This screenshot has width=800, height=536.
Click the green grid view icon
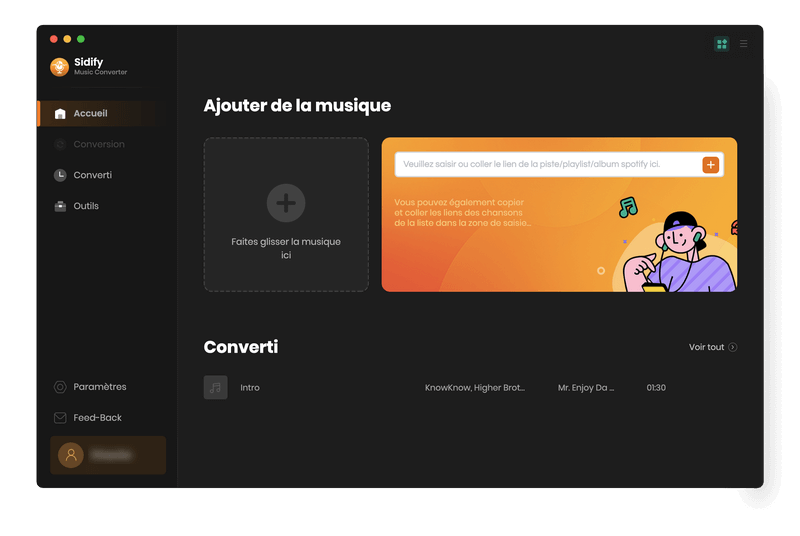721,44
